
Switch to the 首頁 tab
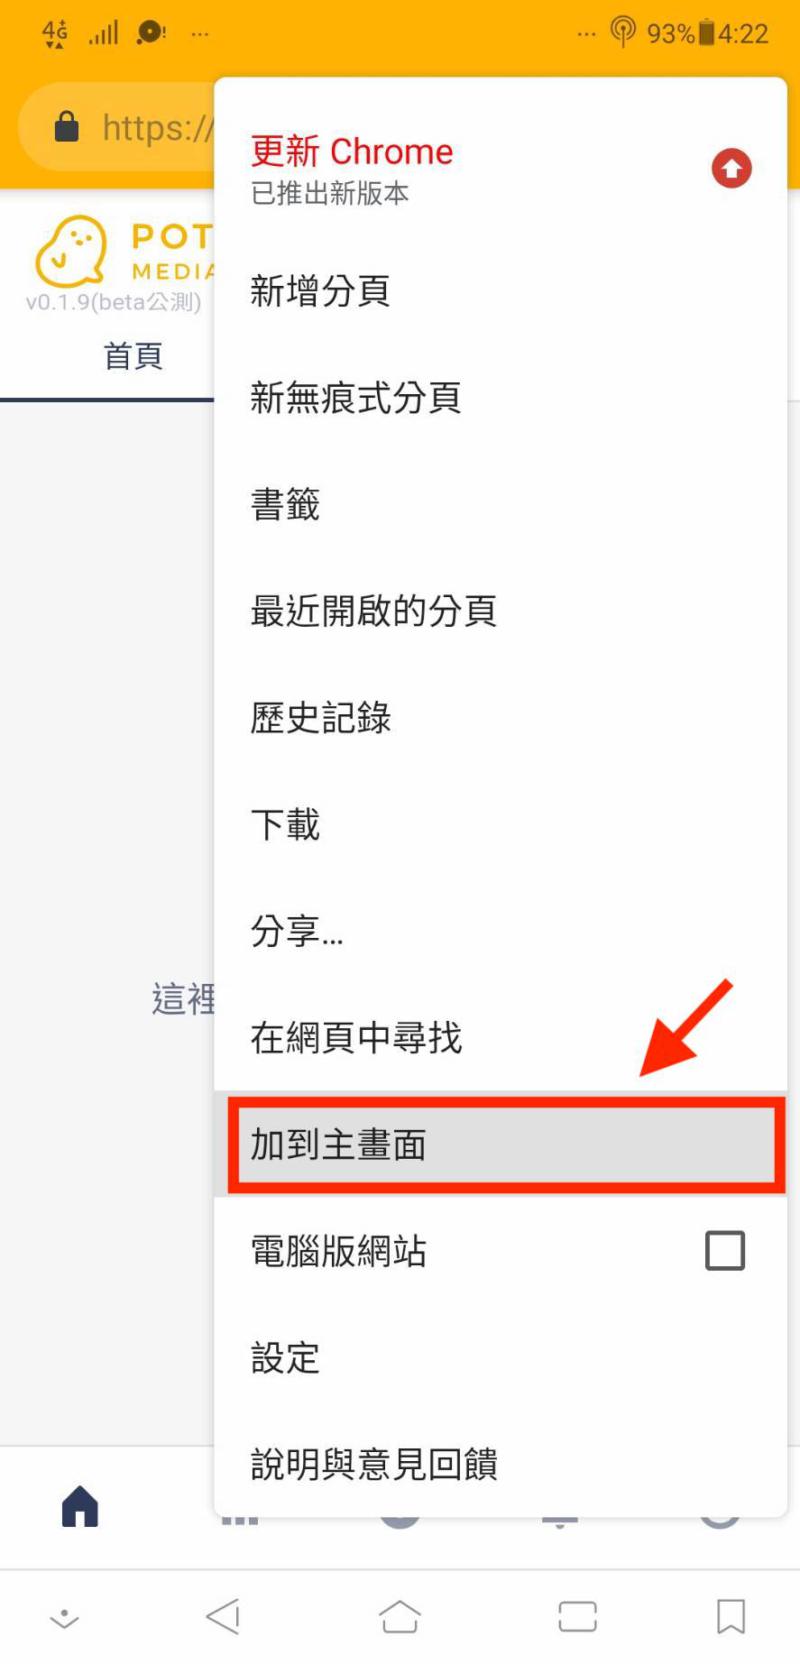133,356
